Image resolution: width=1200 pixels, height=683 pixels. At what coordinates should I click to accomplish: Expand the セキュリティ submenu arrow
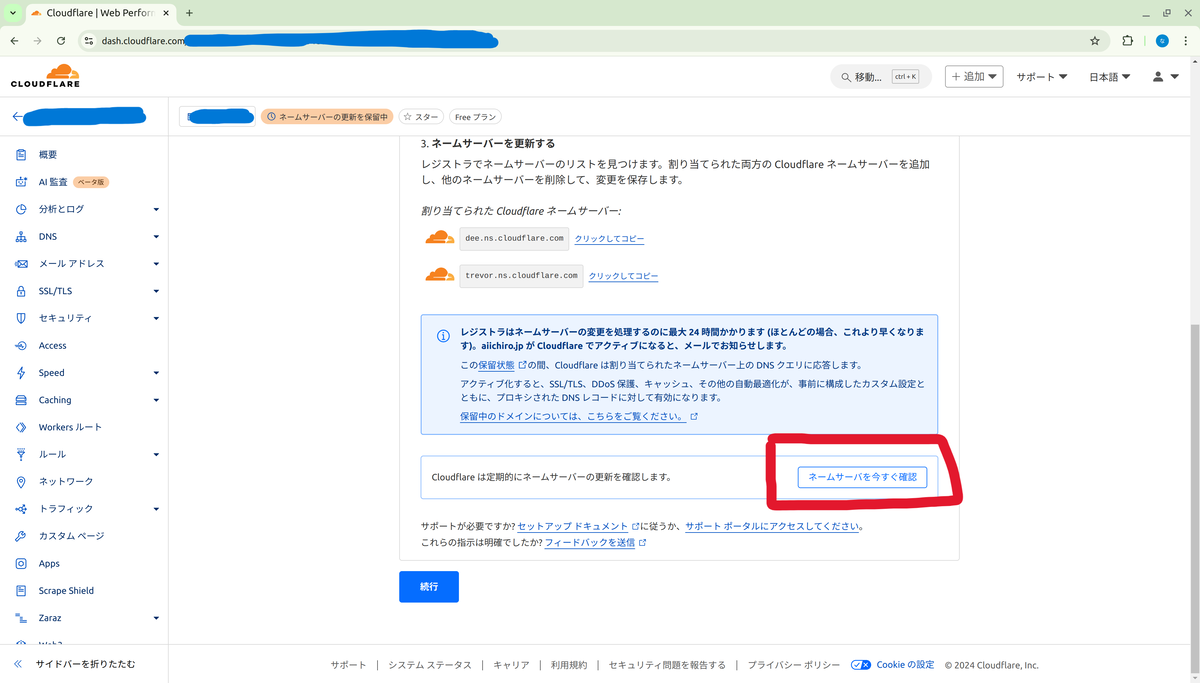156,319
